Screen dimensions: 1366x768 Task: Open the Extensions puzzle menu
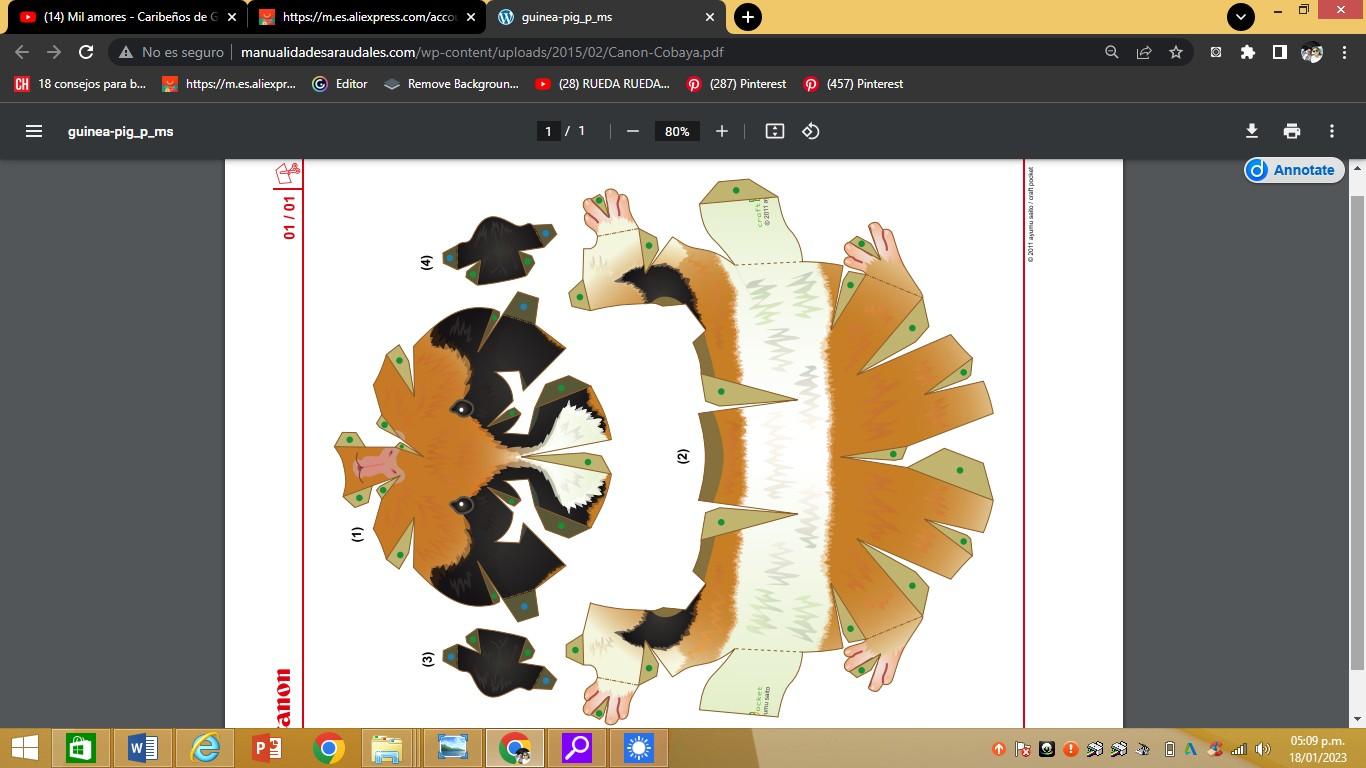pyautogui.click(x=1248, y=52)
